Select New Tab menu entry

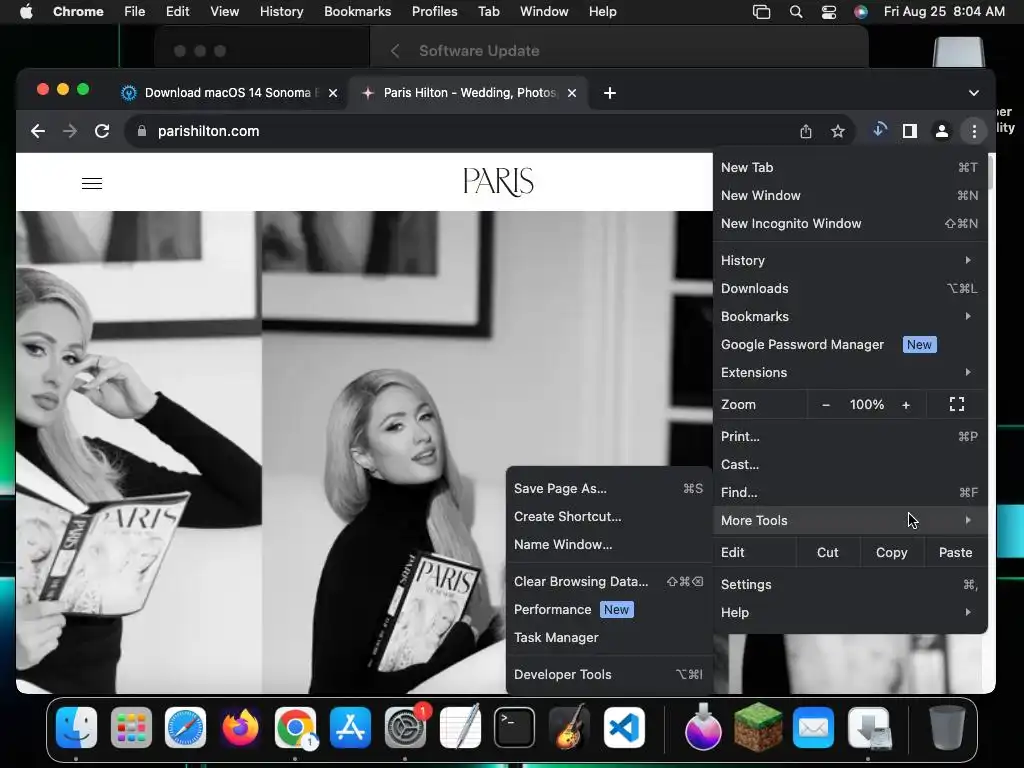click(848, 168)
